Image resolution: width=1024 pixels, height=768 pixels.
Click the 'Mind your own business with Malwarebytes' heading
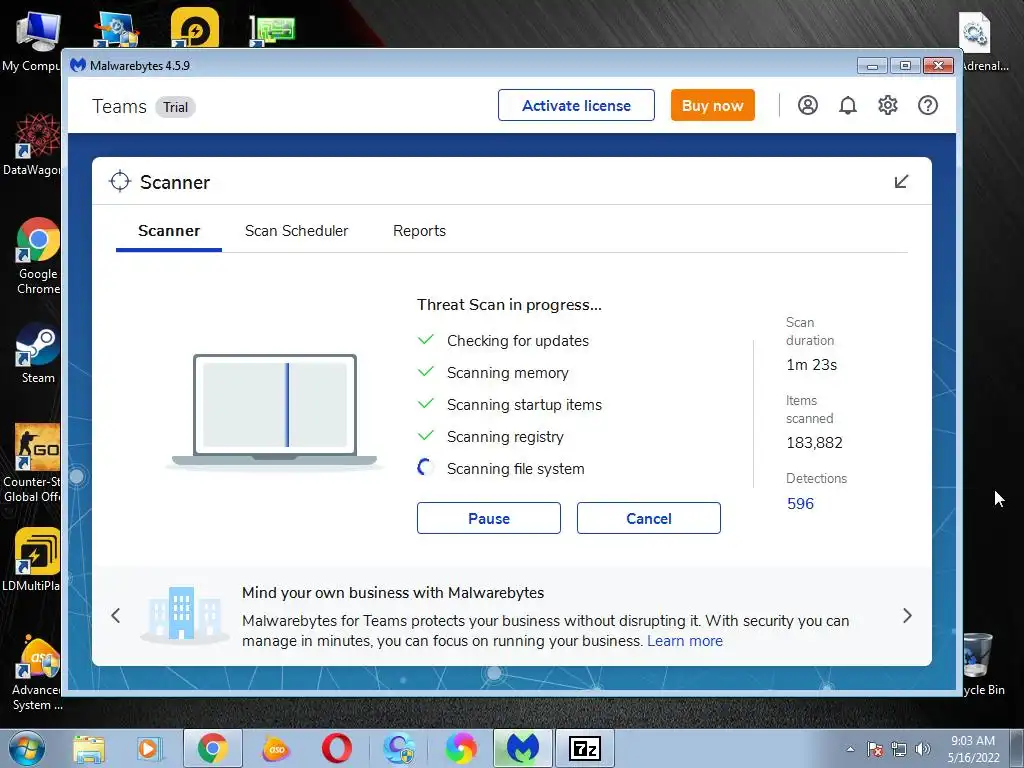point(393,593)
